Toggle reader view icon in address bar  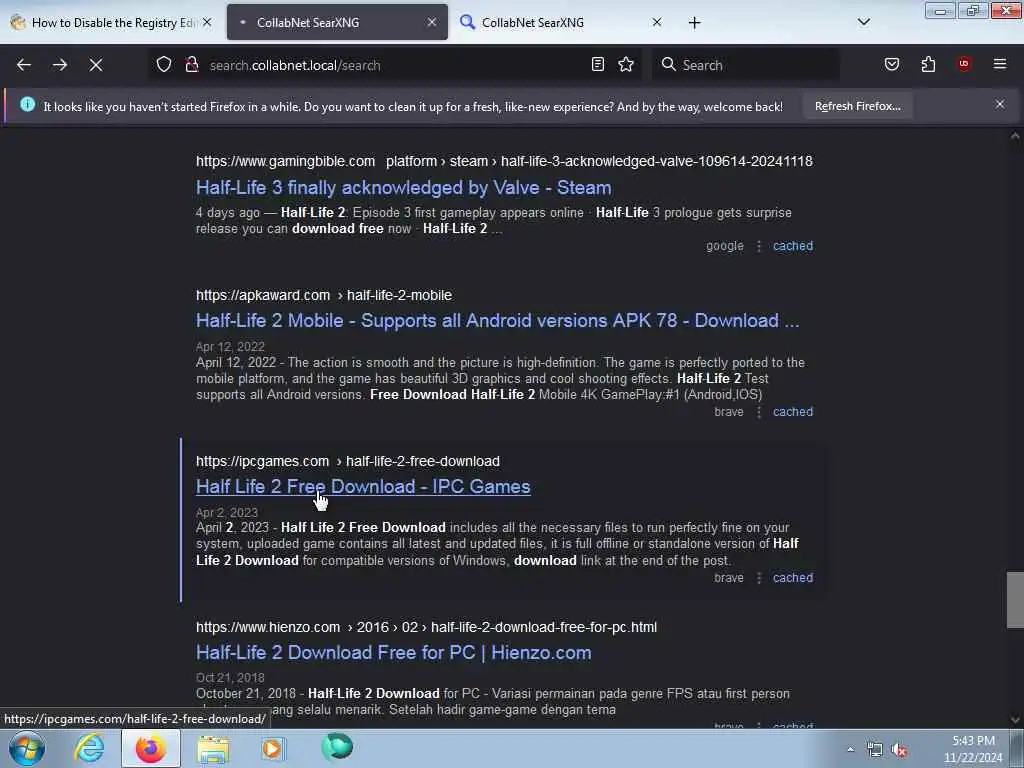click(598, 64)
